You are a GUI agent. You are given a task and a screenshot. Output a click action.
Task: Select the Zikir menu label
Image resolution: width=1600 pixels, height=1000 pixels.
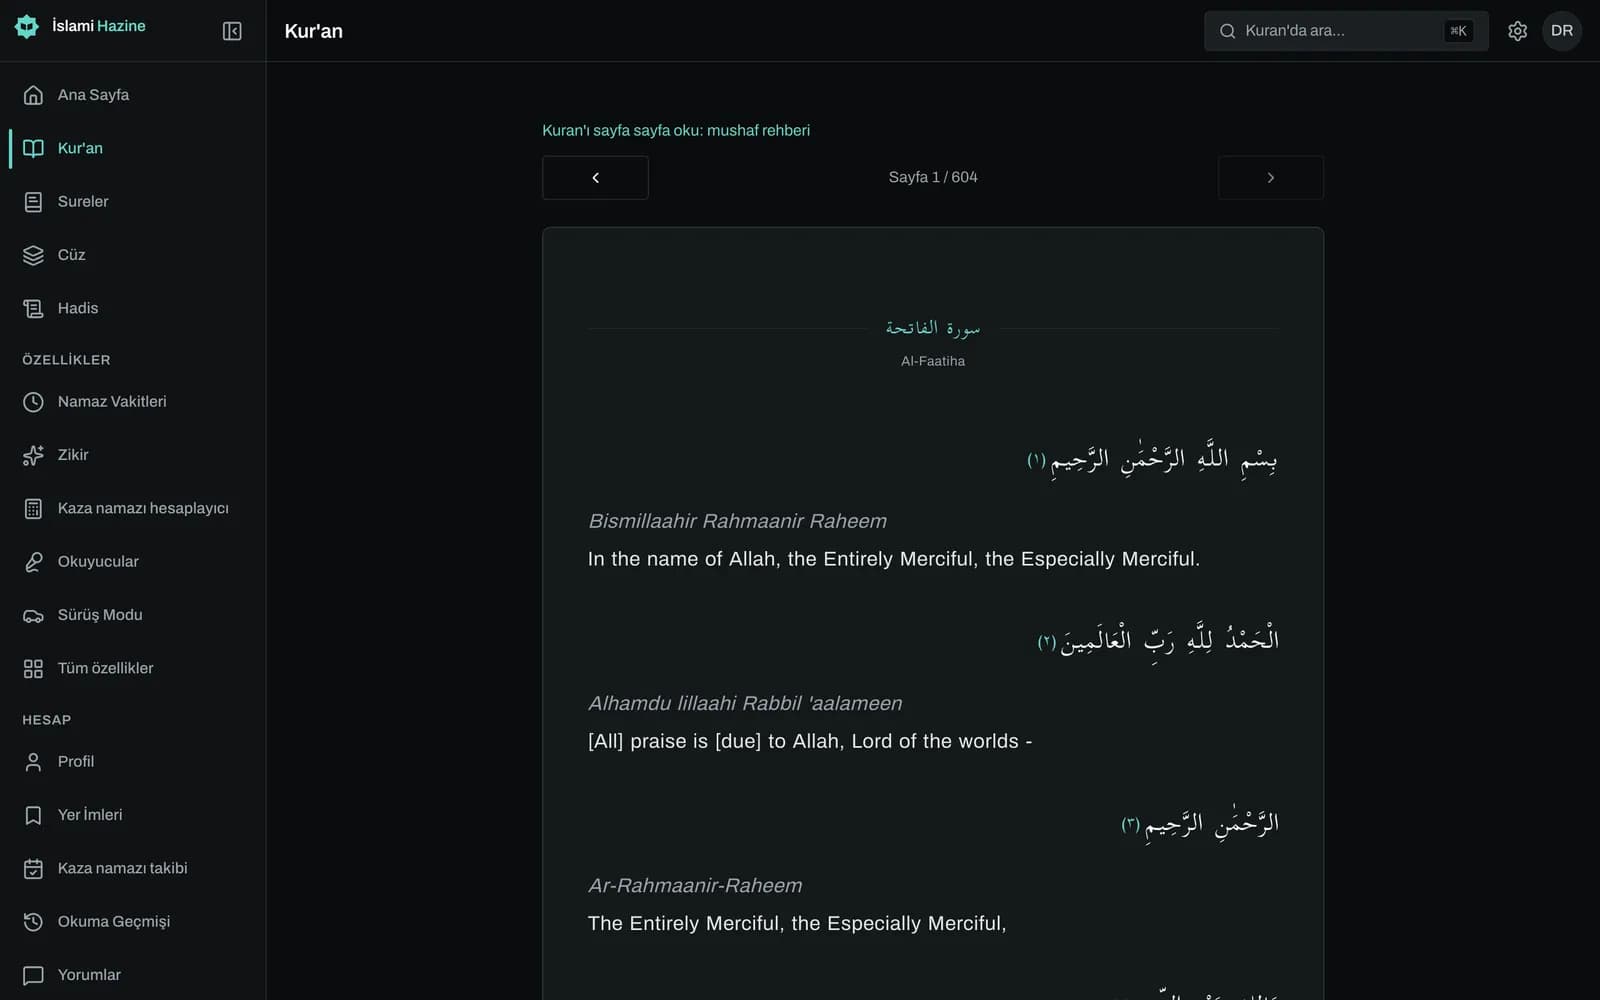click(73, 455)
